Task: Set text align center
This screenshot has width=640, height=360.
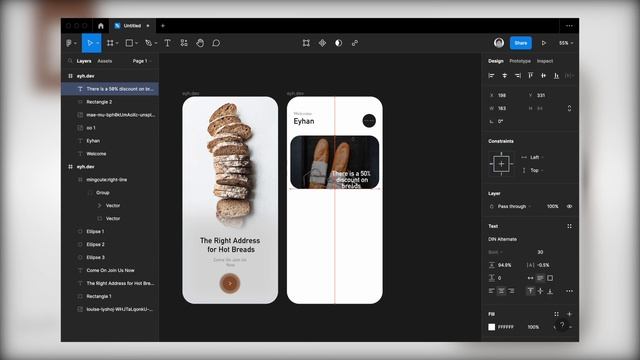Action: (x=501, y=291)
